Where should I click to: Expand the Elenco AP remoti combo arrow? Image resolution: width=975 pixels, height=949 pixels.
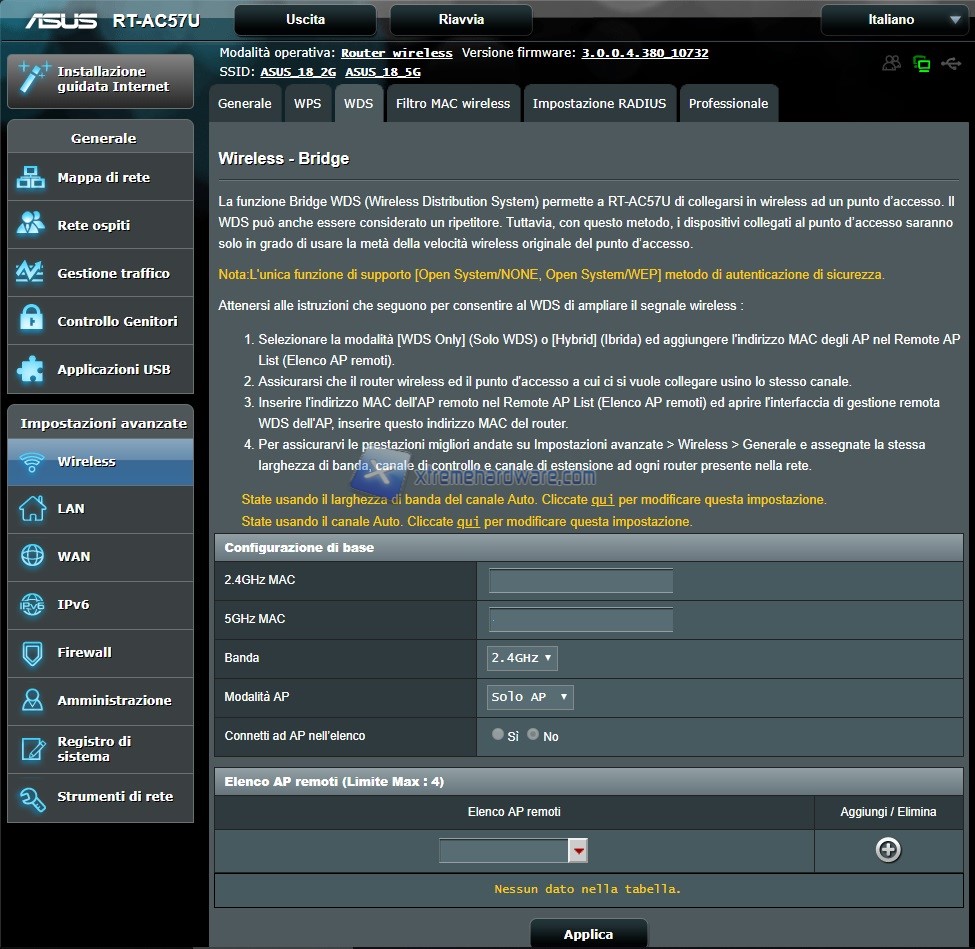pyautogui.click(x=578, y=851)
